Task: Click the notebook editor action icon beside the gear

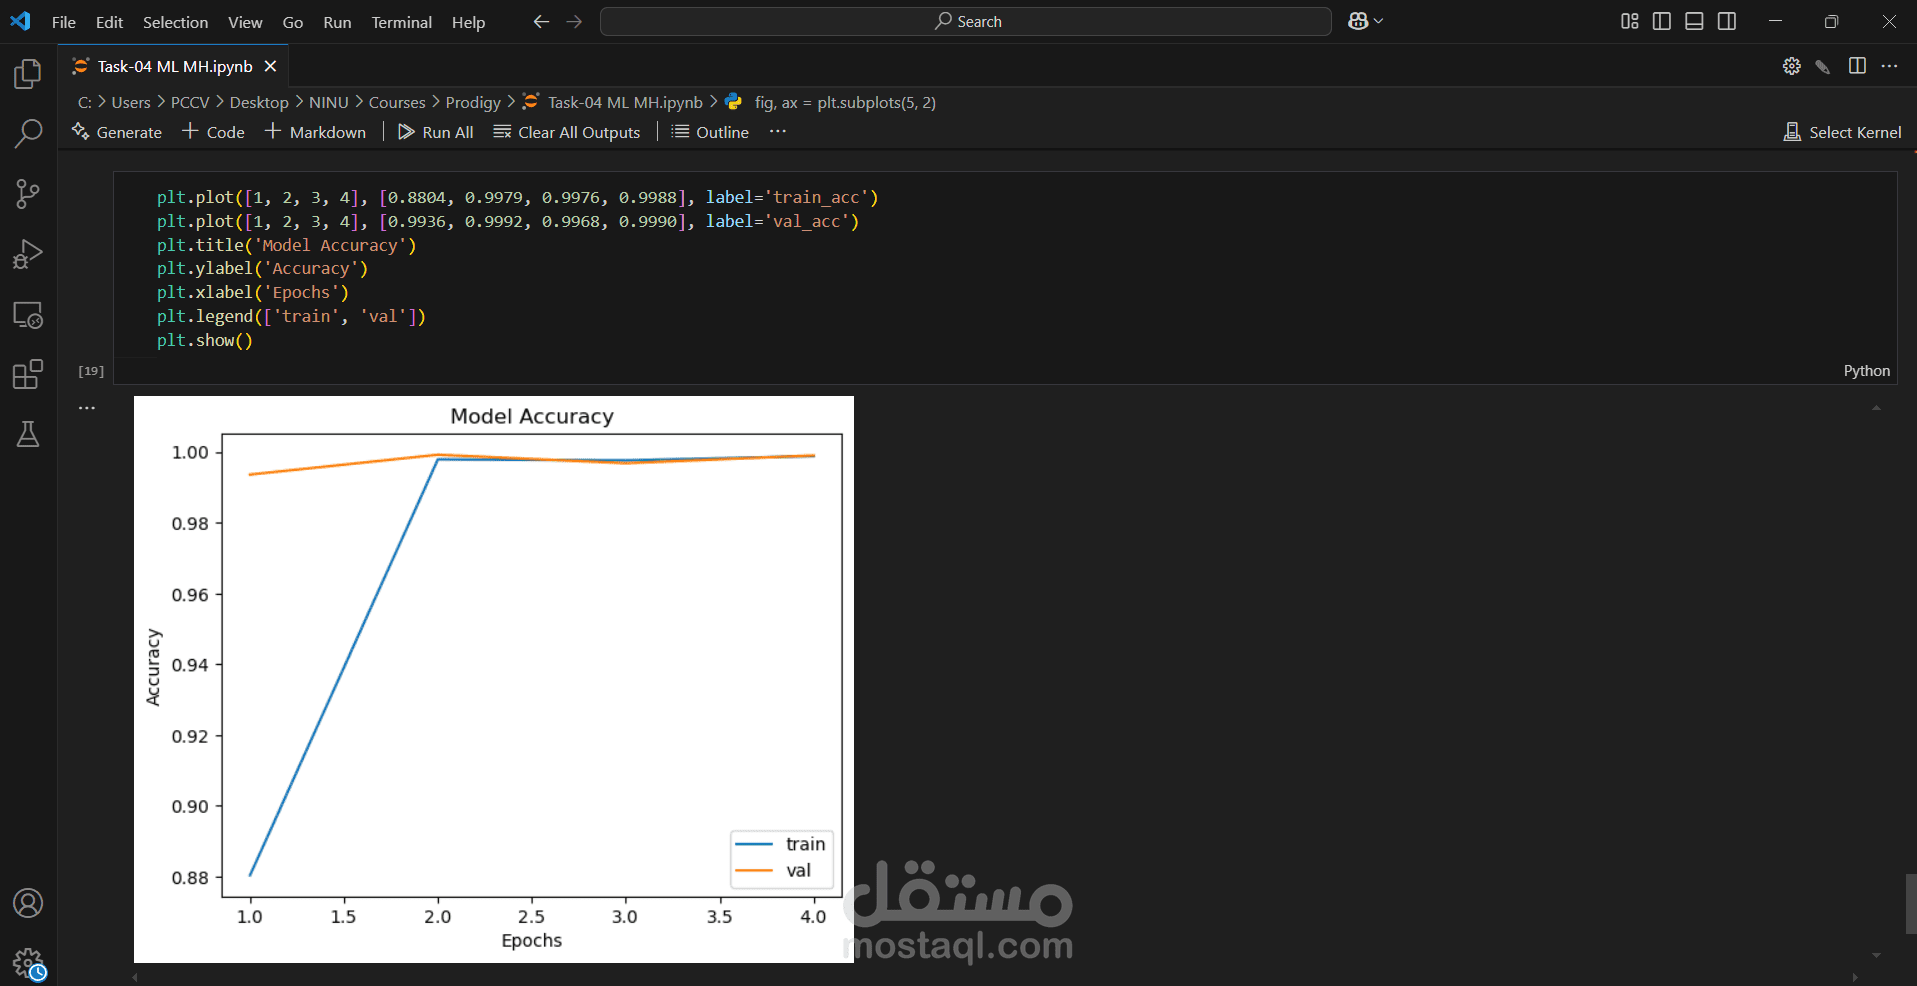Action: click(x=1823, y=66)
